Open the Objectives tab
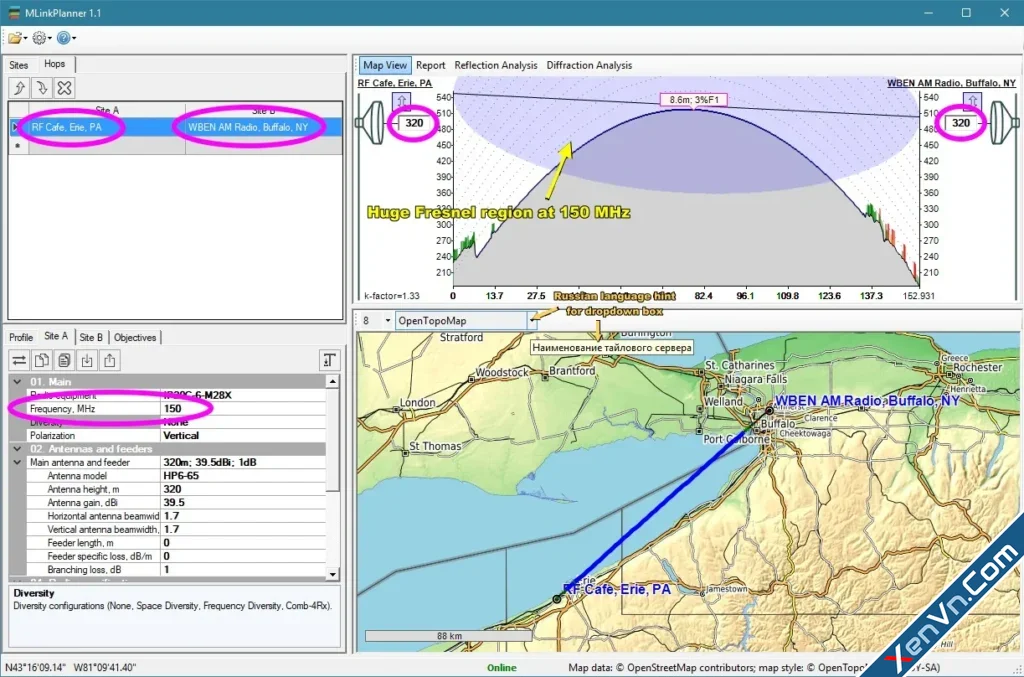This screenshot has width=1024, height=677. pos(135,338)
